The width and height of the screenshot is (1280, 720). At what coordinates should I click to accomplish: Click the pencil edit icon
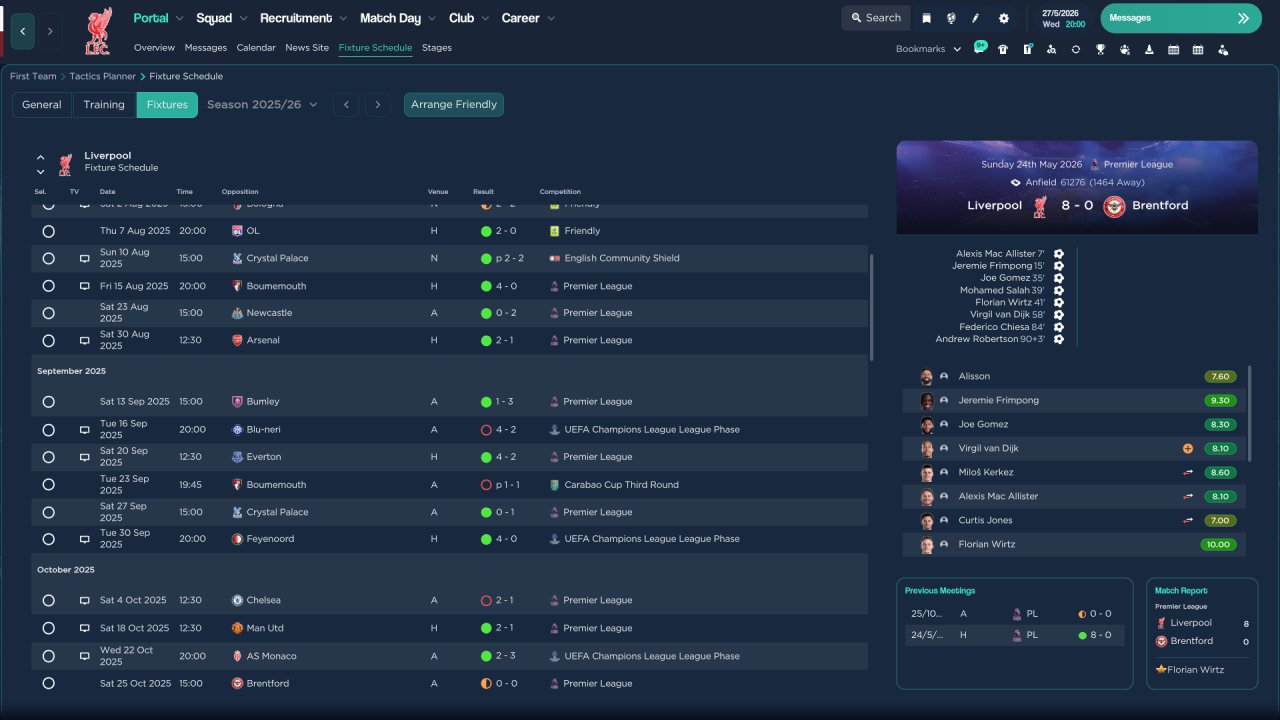(x=976, y=18)
